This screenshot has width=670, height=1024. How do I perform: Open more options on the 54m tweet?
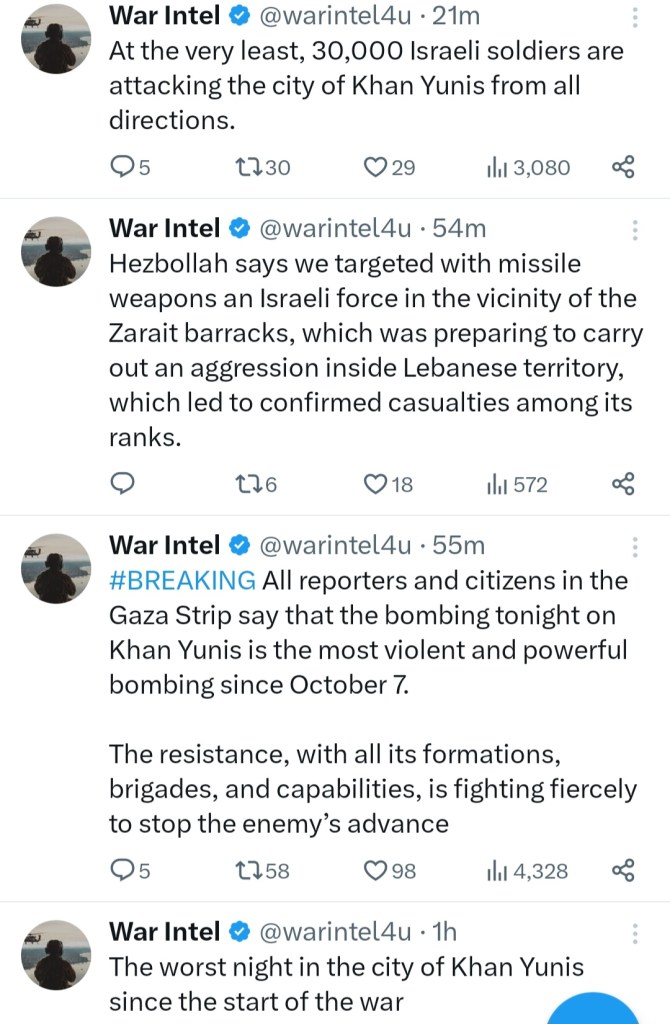tap(636, 229)
